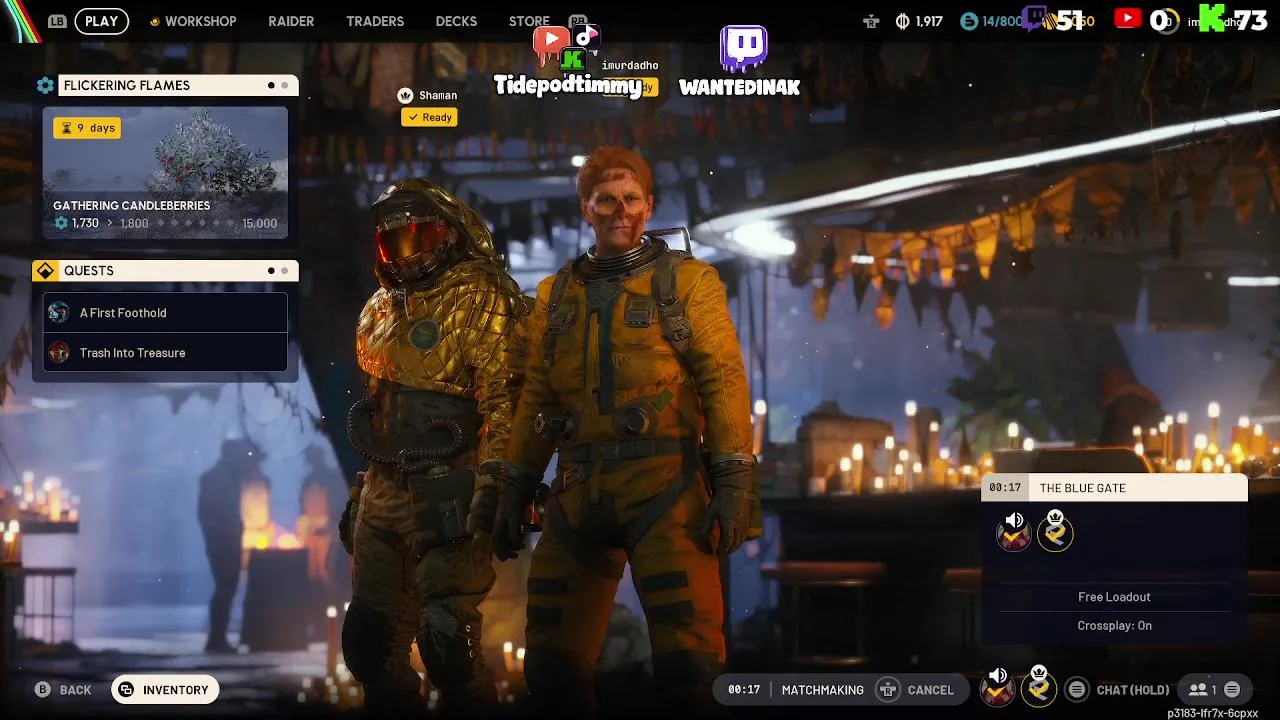The width and height of the screenshot is (1280, 720).
Task: Click the Shaman player emblem icon
Action: click(405, 95)
